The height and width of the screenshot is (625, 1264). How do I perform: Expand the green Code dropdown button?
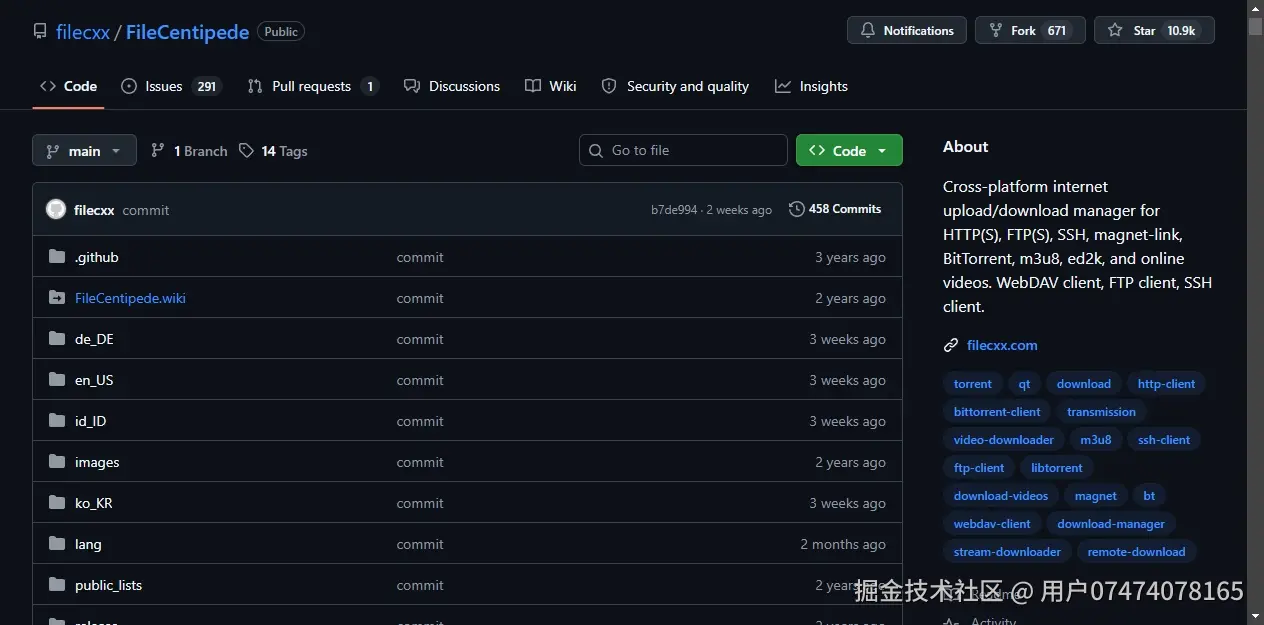tap(849, 150)
